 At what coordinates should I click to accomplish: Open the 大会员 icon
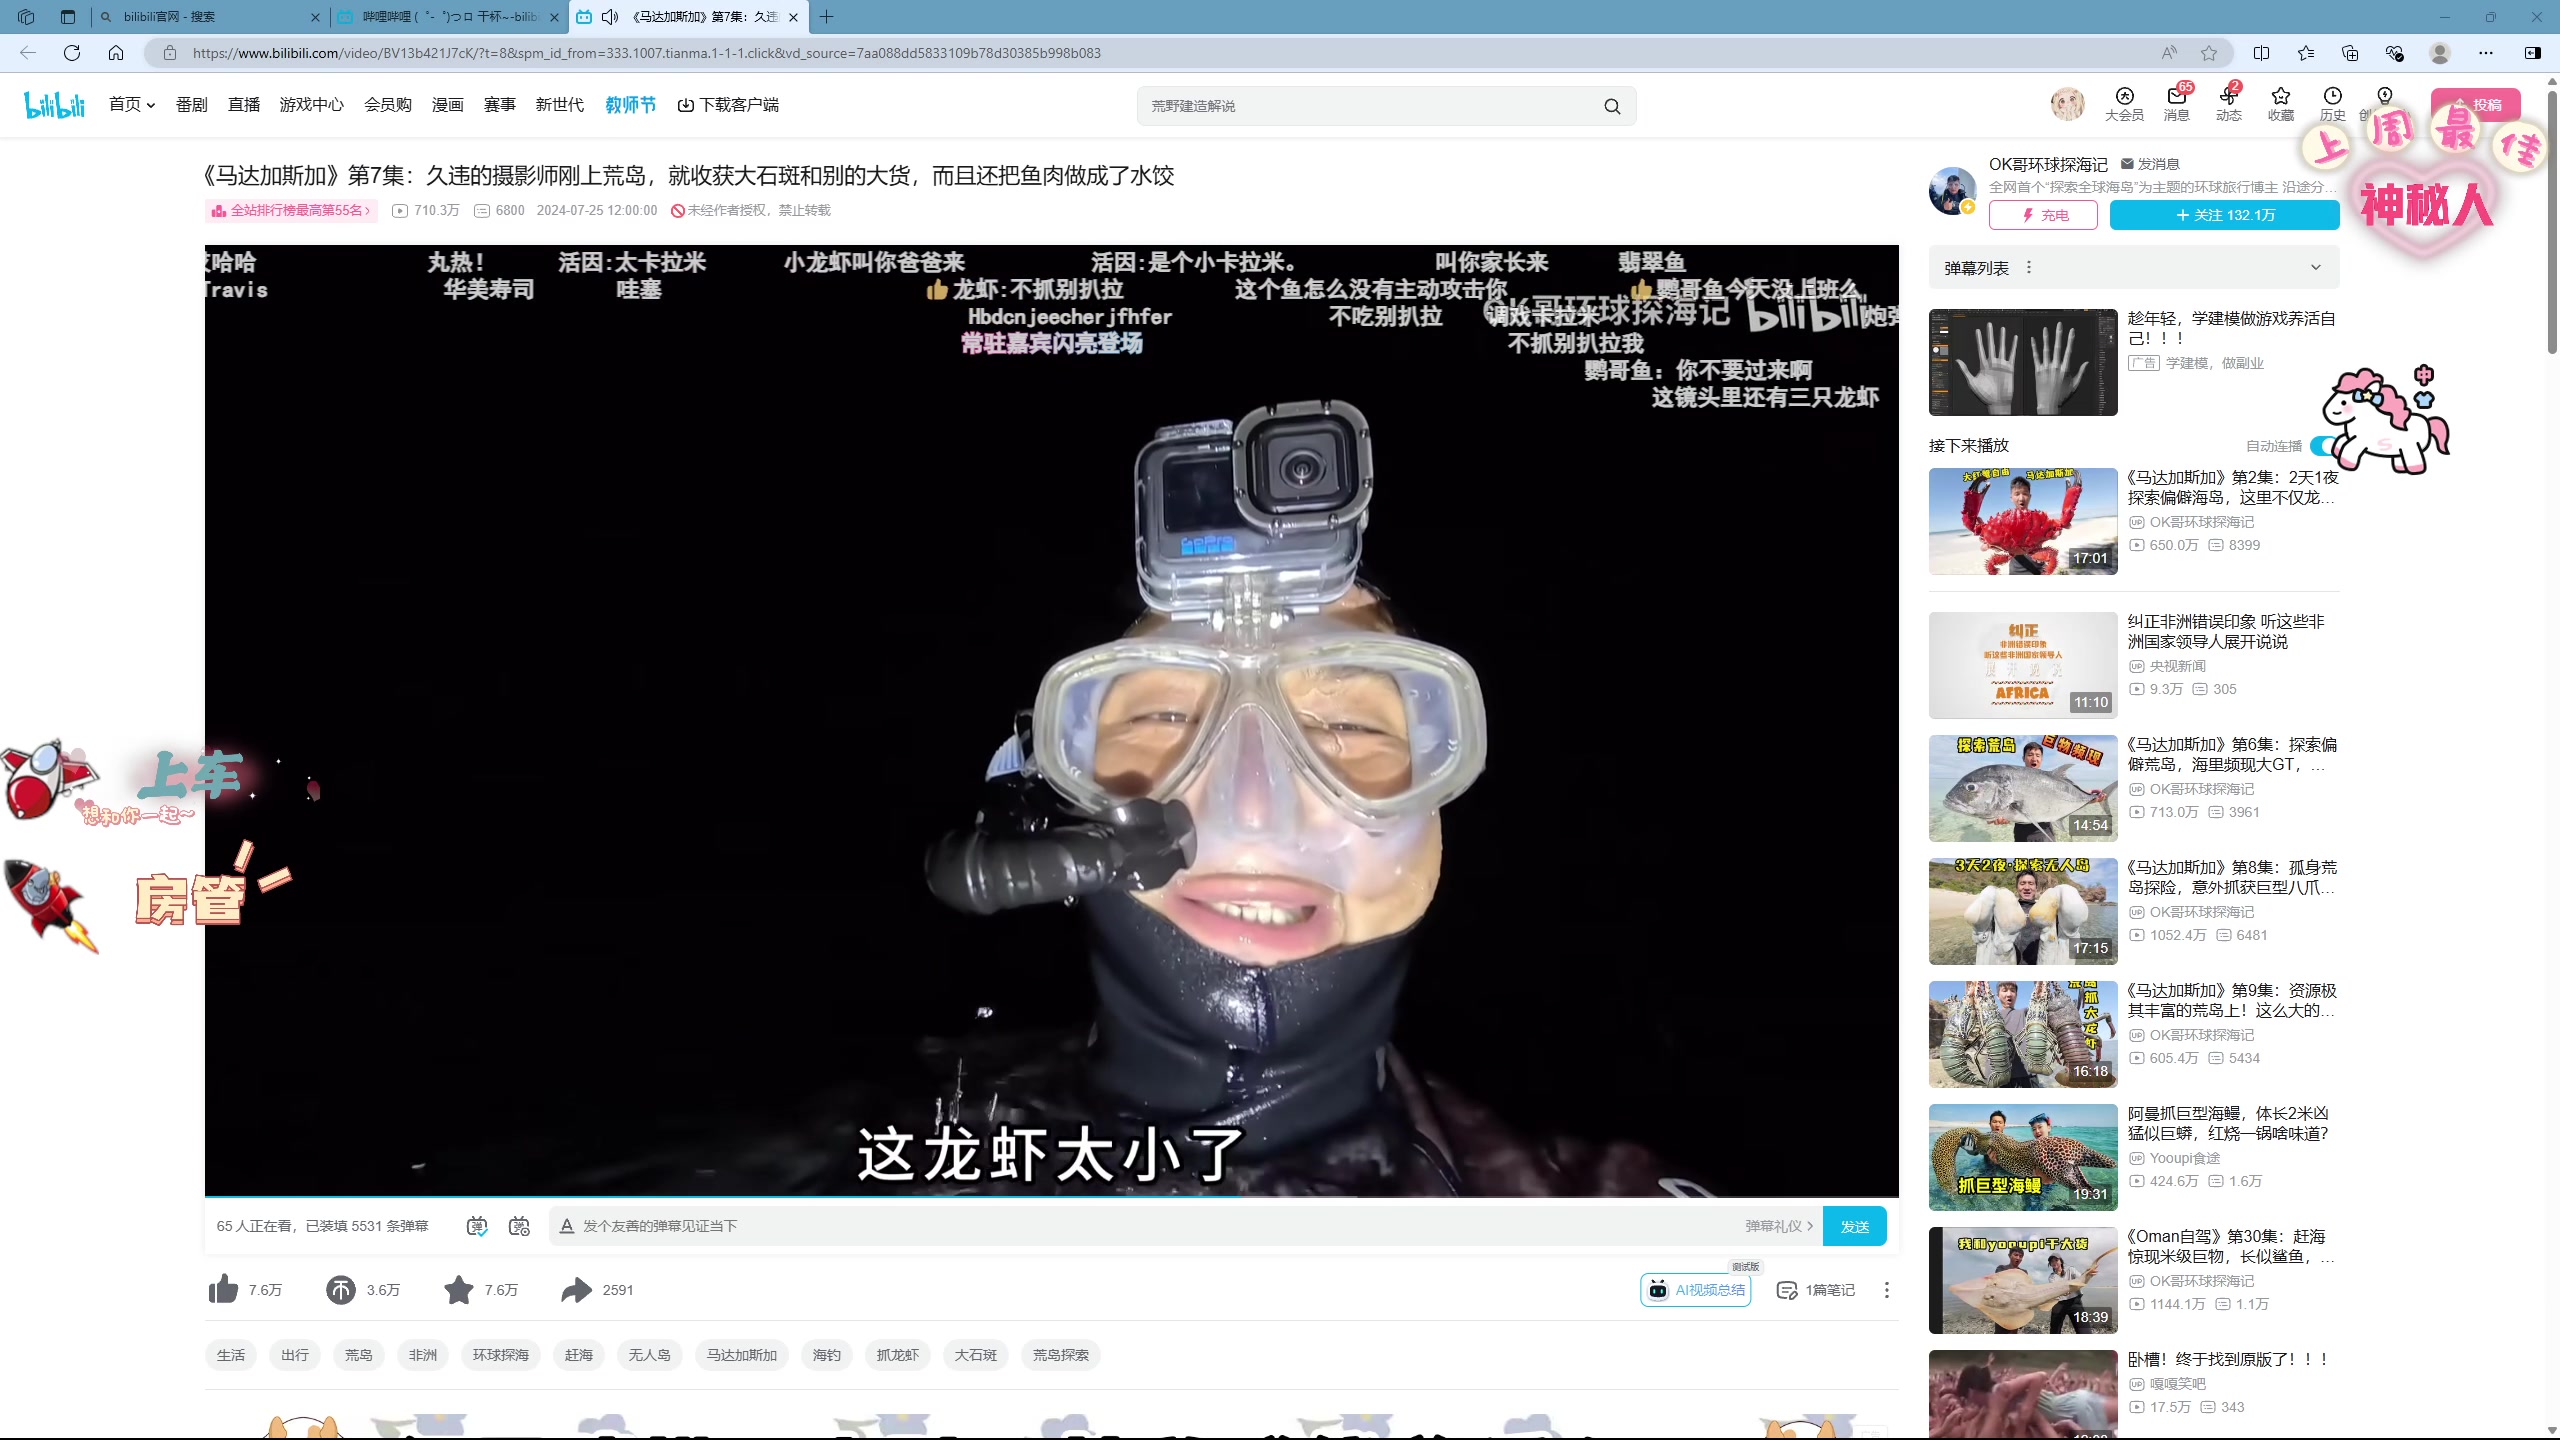click(x=2124, y=104)
